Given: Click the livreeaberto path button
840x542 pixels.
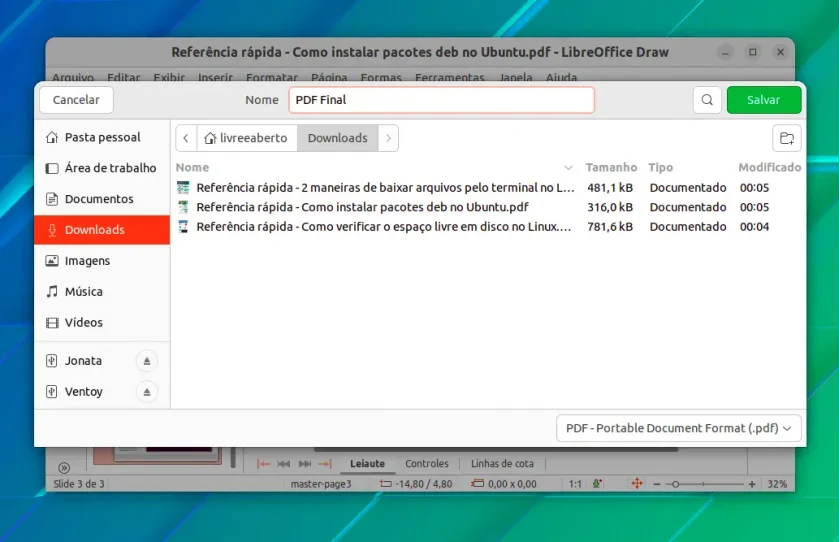Looking at the screenshot, I should [x=247, y=138].
